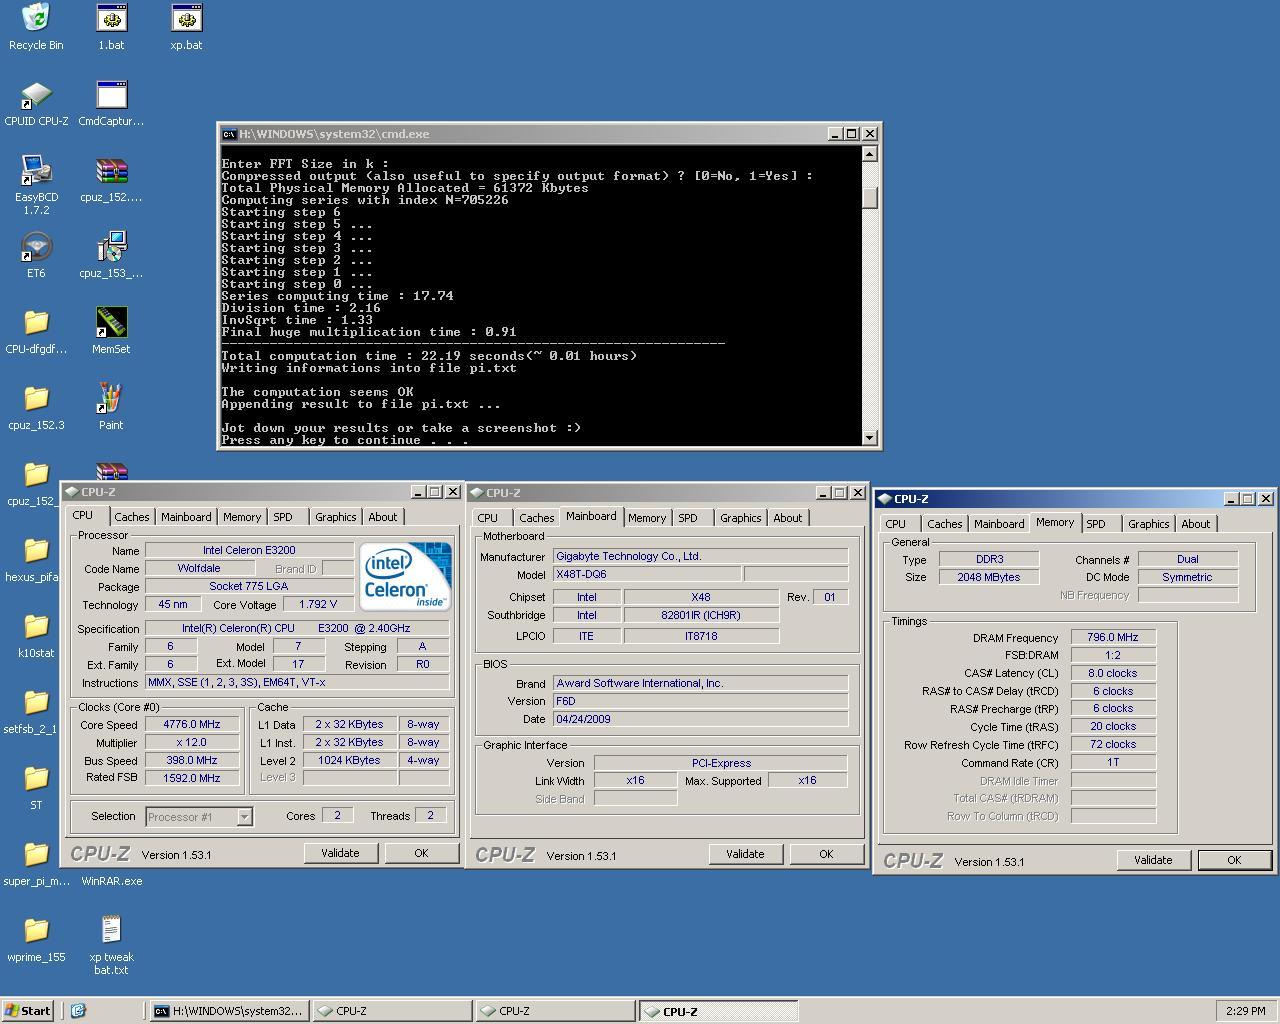
Task: Click the cmd window scrollbar down arrow
Action: click(x=869, y=437)
